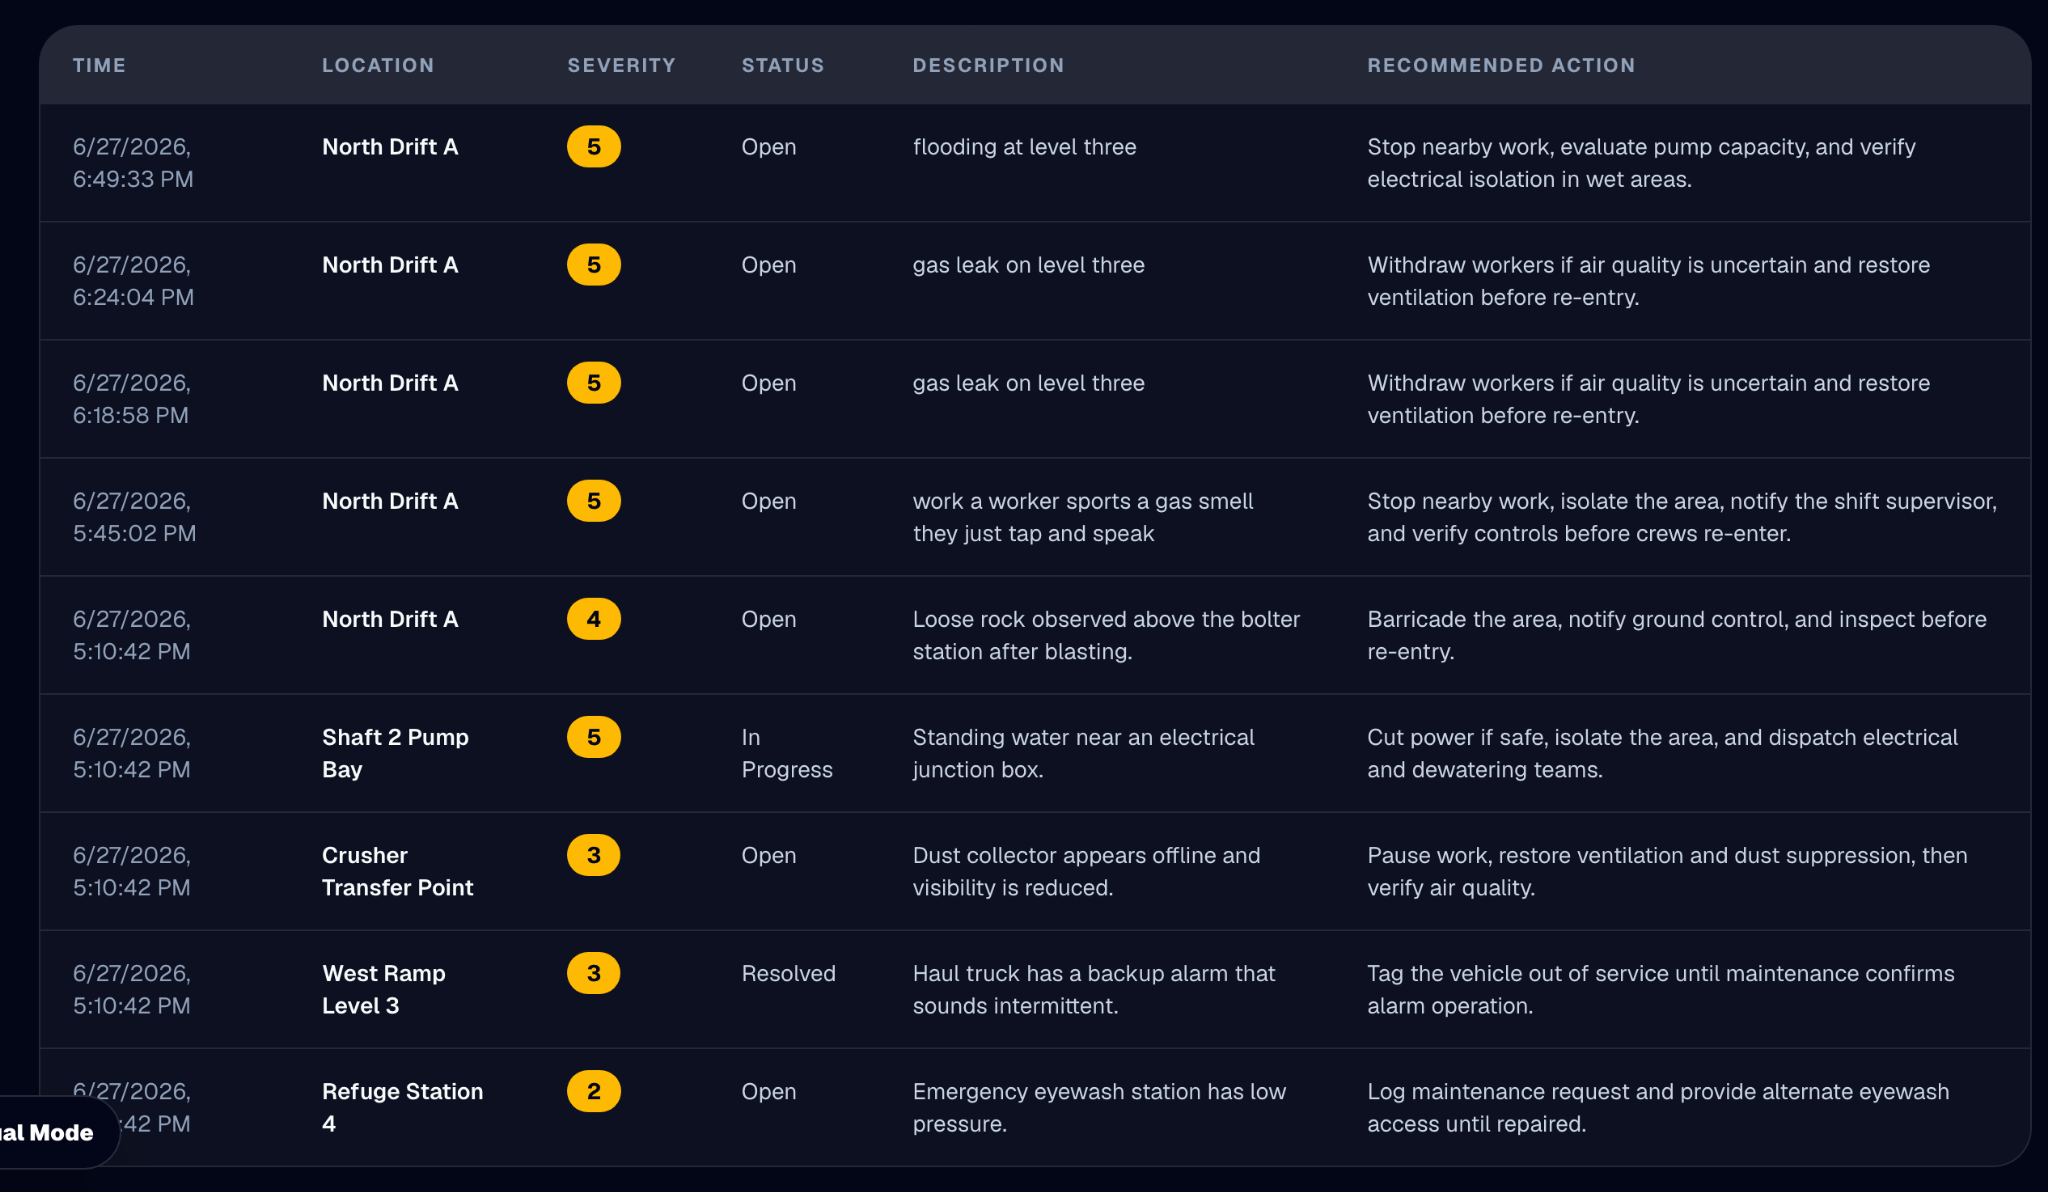This screenshot has width=2048, height=1192.
Task: Click Open status in flooding row
Action: pos(769,147)
